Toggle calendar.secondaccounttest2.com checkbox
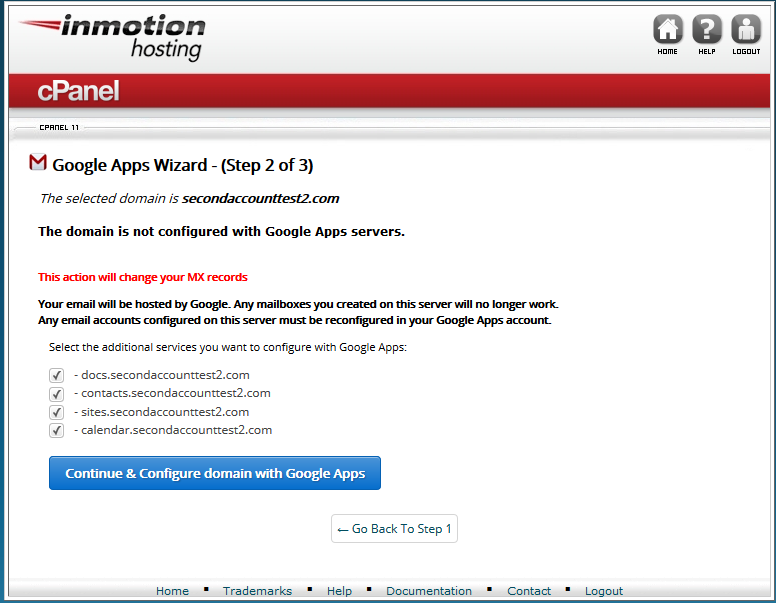The image size is (776, 603). [56, 430]
